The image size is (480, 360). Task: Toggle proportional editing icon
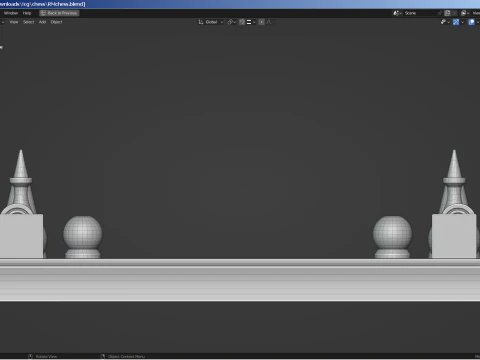click(x=262, y=22)
